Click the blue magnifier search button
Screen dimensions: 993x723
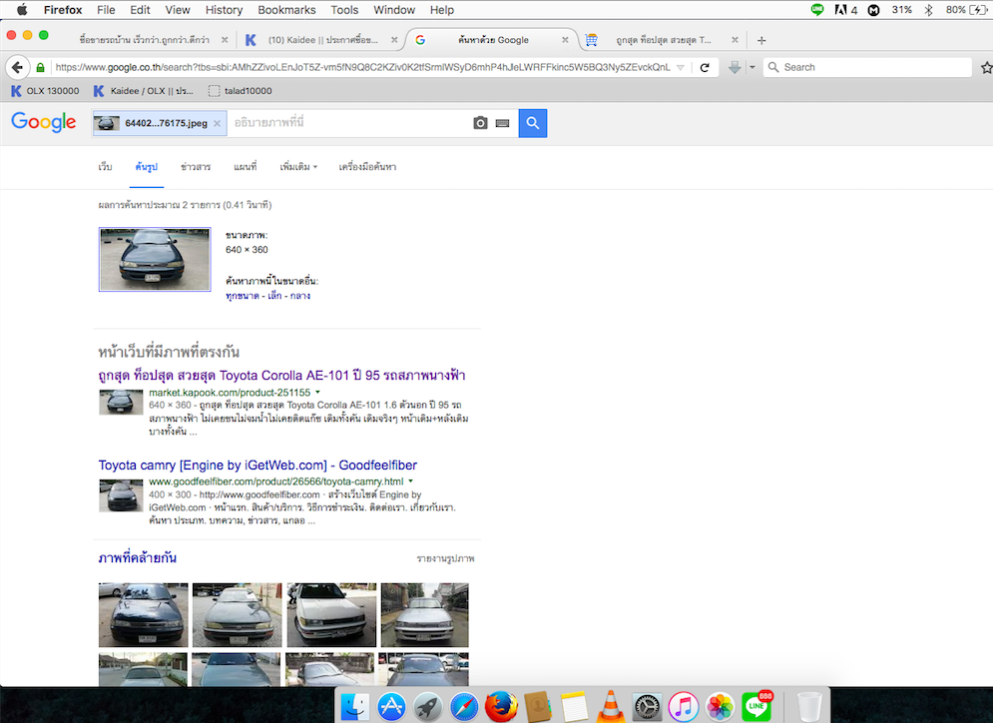point(533,123)
